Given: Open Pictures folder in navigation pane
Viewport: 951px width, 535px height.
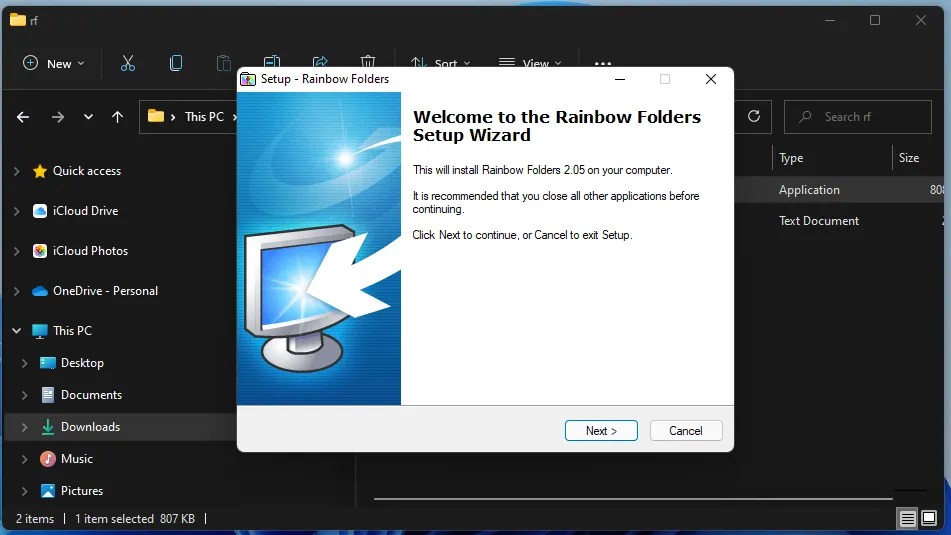Looking at the screenshot, I should click(x=82, y=491).
